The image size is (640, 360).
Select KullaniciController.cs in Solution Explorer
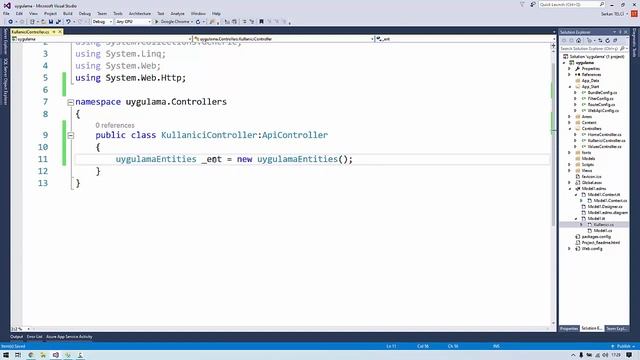(606, 141)
